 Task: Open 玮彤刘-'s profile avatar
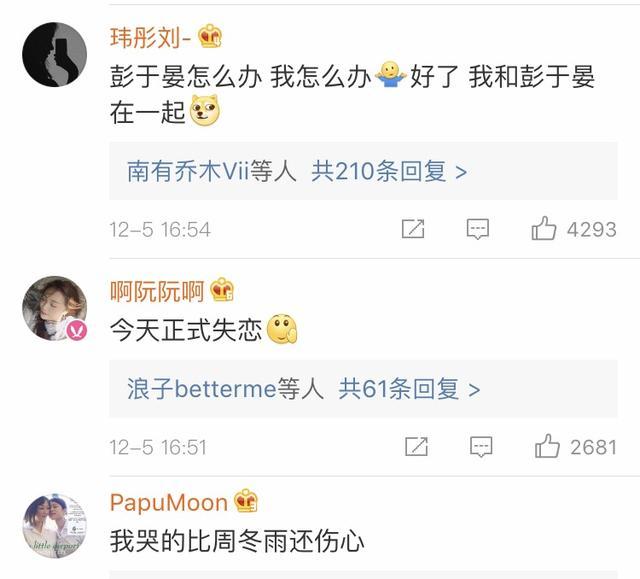55,54
